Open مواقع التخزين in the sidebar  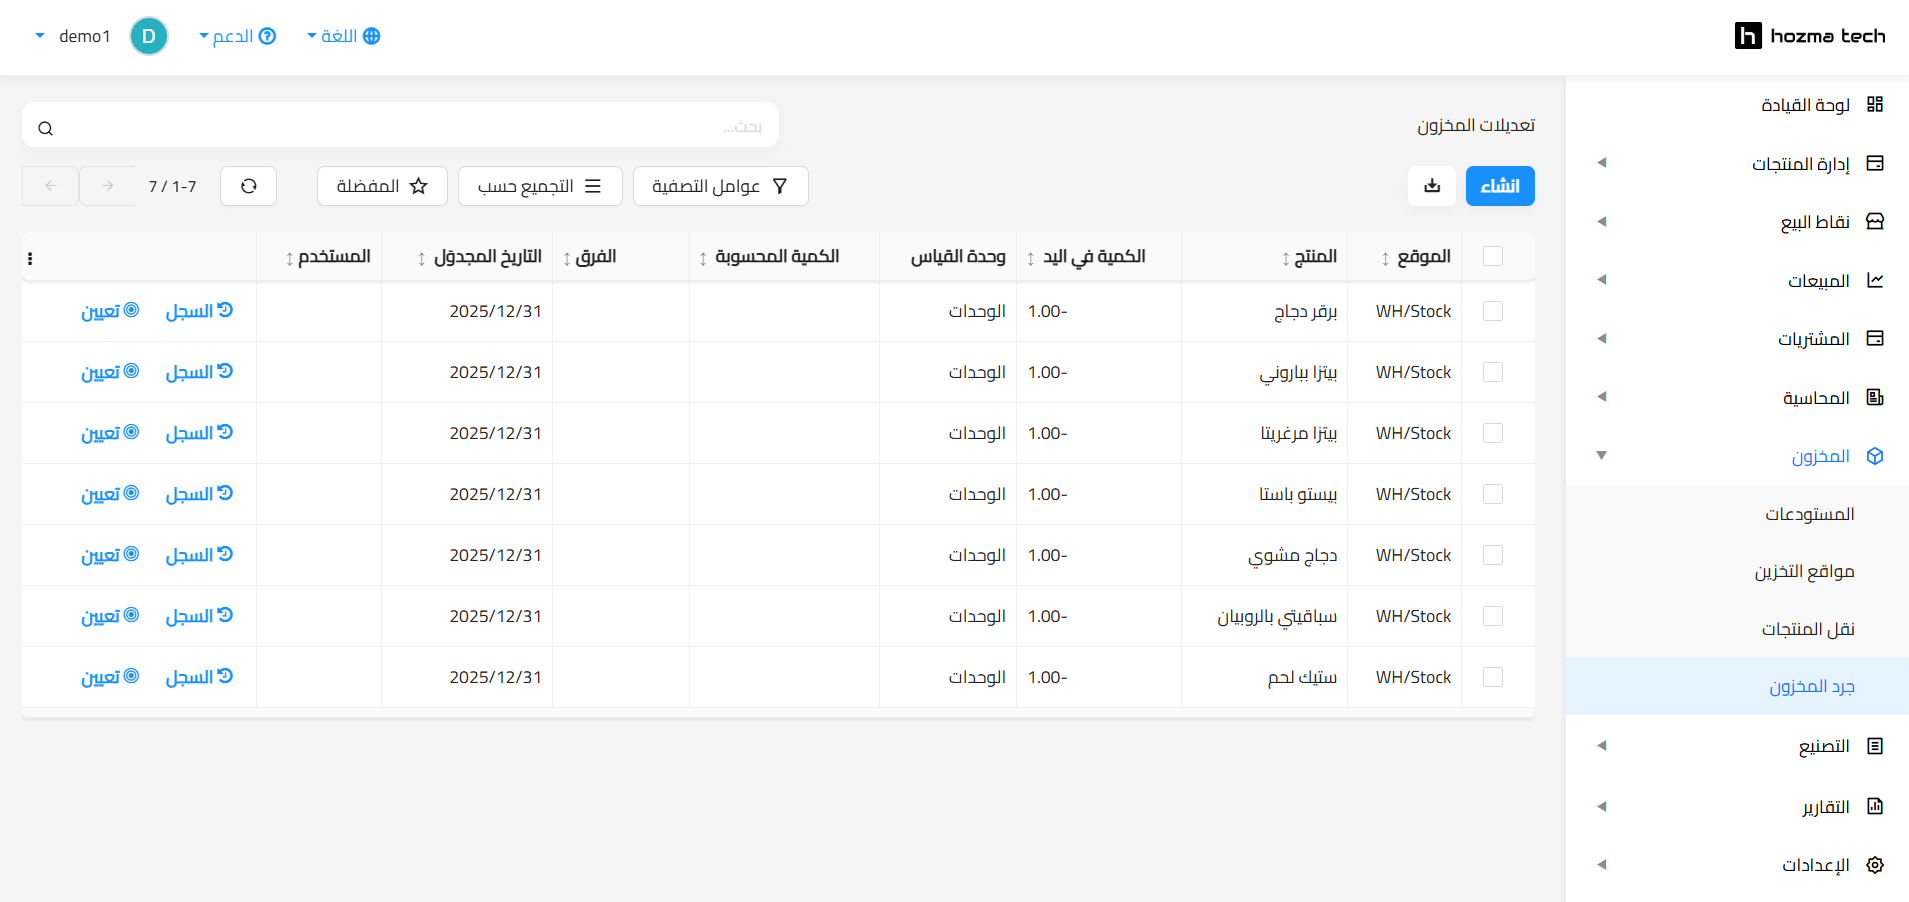click(x=1804, y=571)
